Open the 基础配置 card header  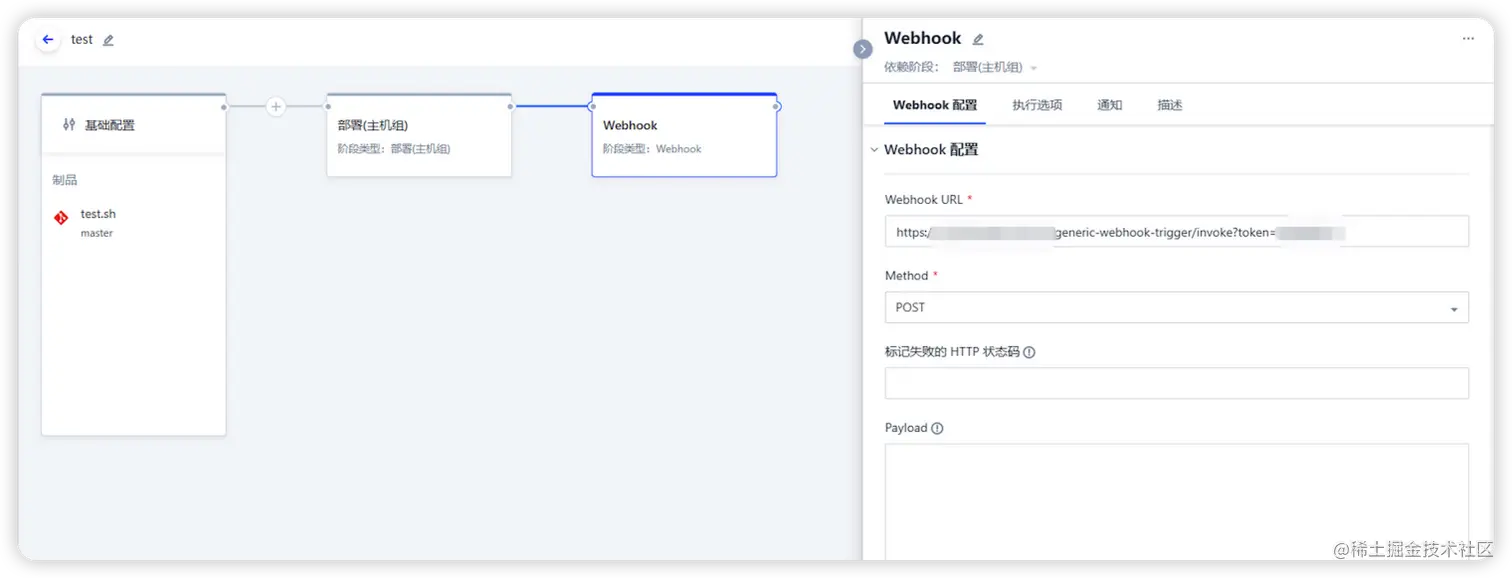tap(134, 125)
